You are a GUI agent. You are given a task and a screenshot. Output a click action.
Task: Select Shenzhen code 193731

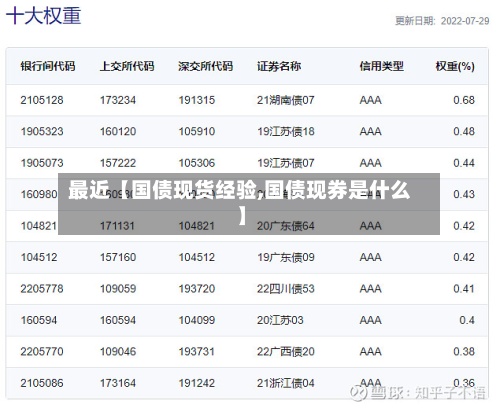pyautogui.click(x=197, y=352)
